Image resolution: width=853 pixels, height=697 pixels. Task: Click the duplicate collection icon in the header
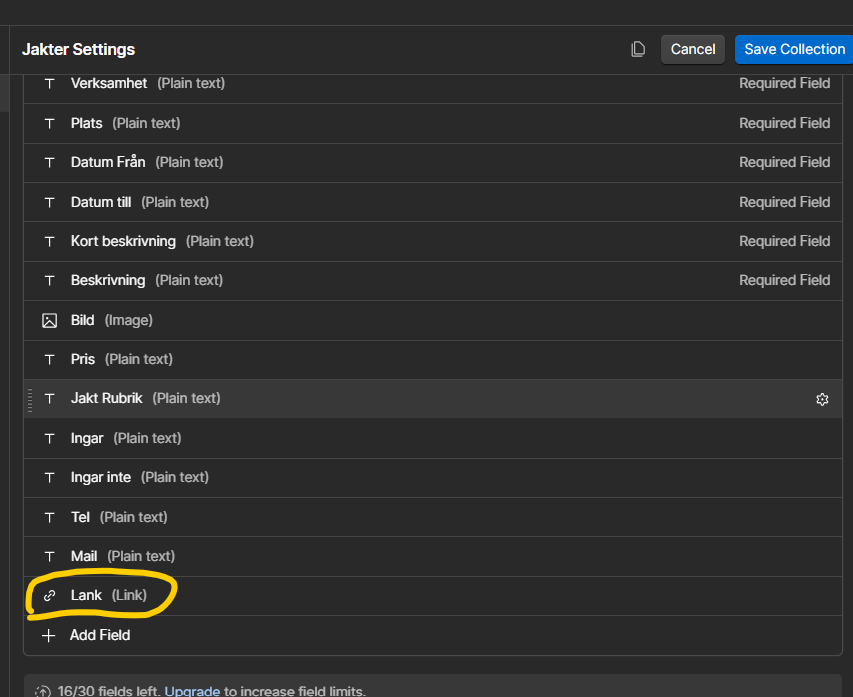pyautogui.click(x=638, y=48)
